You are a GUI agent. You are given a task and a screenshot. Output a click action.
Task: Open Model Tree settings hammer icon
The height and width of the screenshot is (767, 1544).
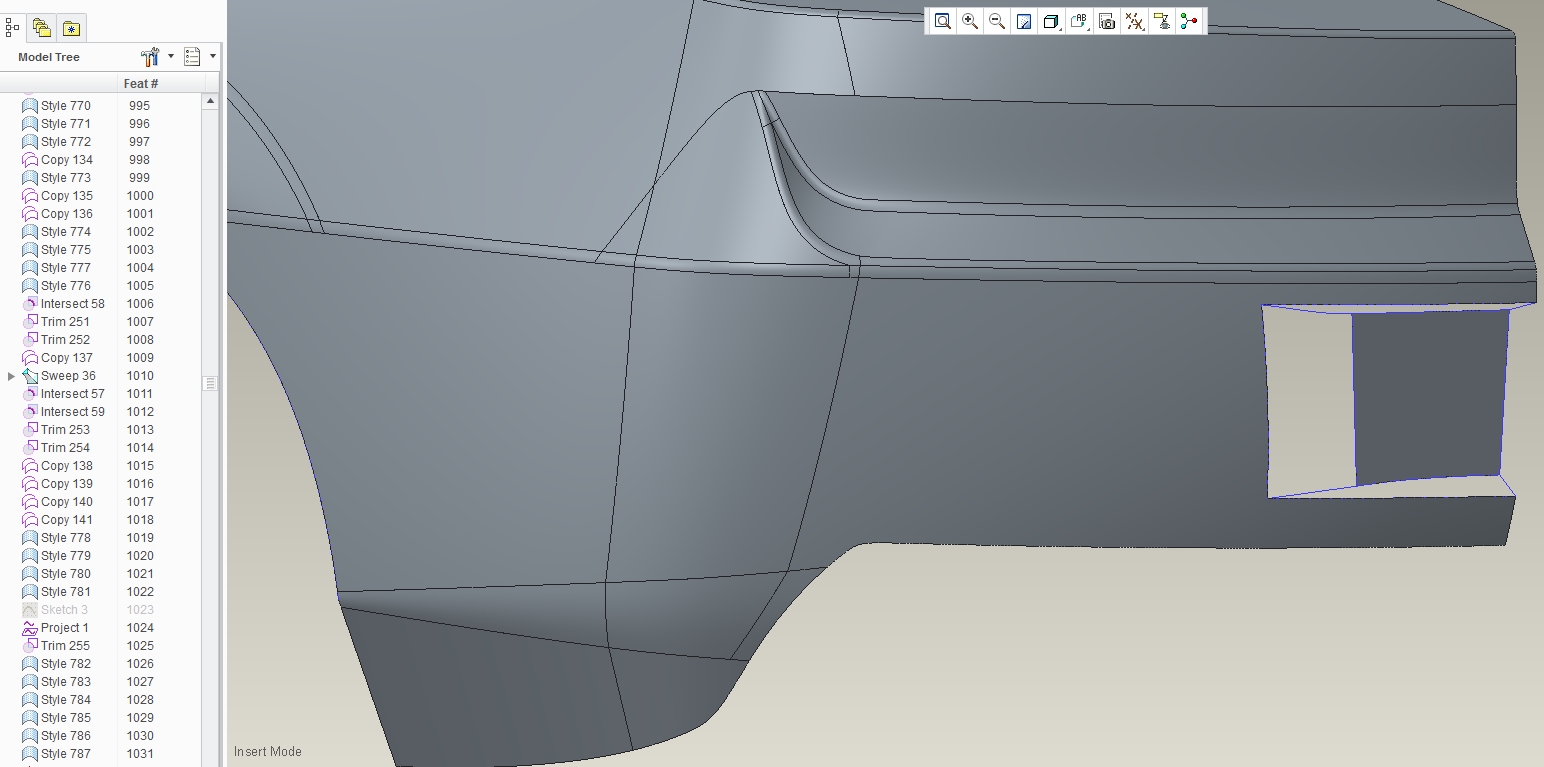pos(150,57)
